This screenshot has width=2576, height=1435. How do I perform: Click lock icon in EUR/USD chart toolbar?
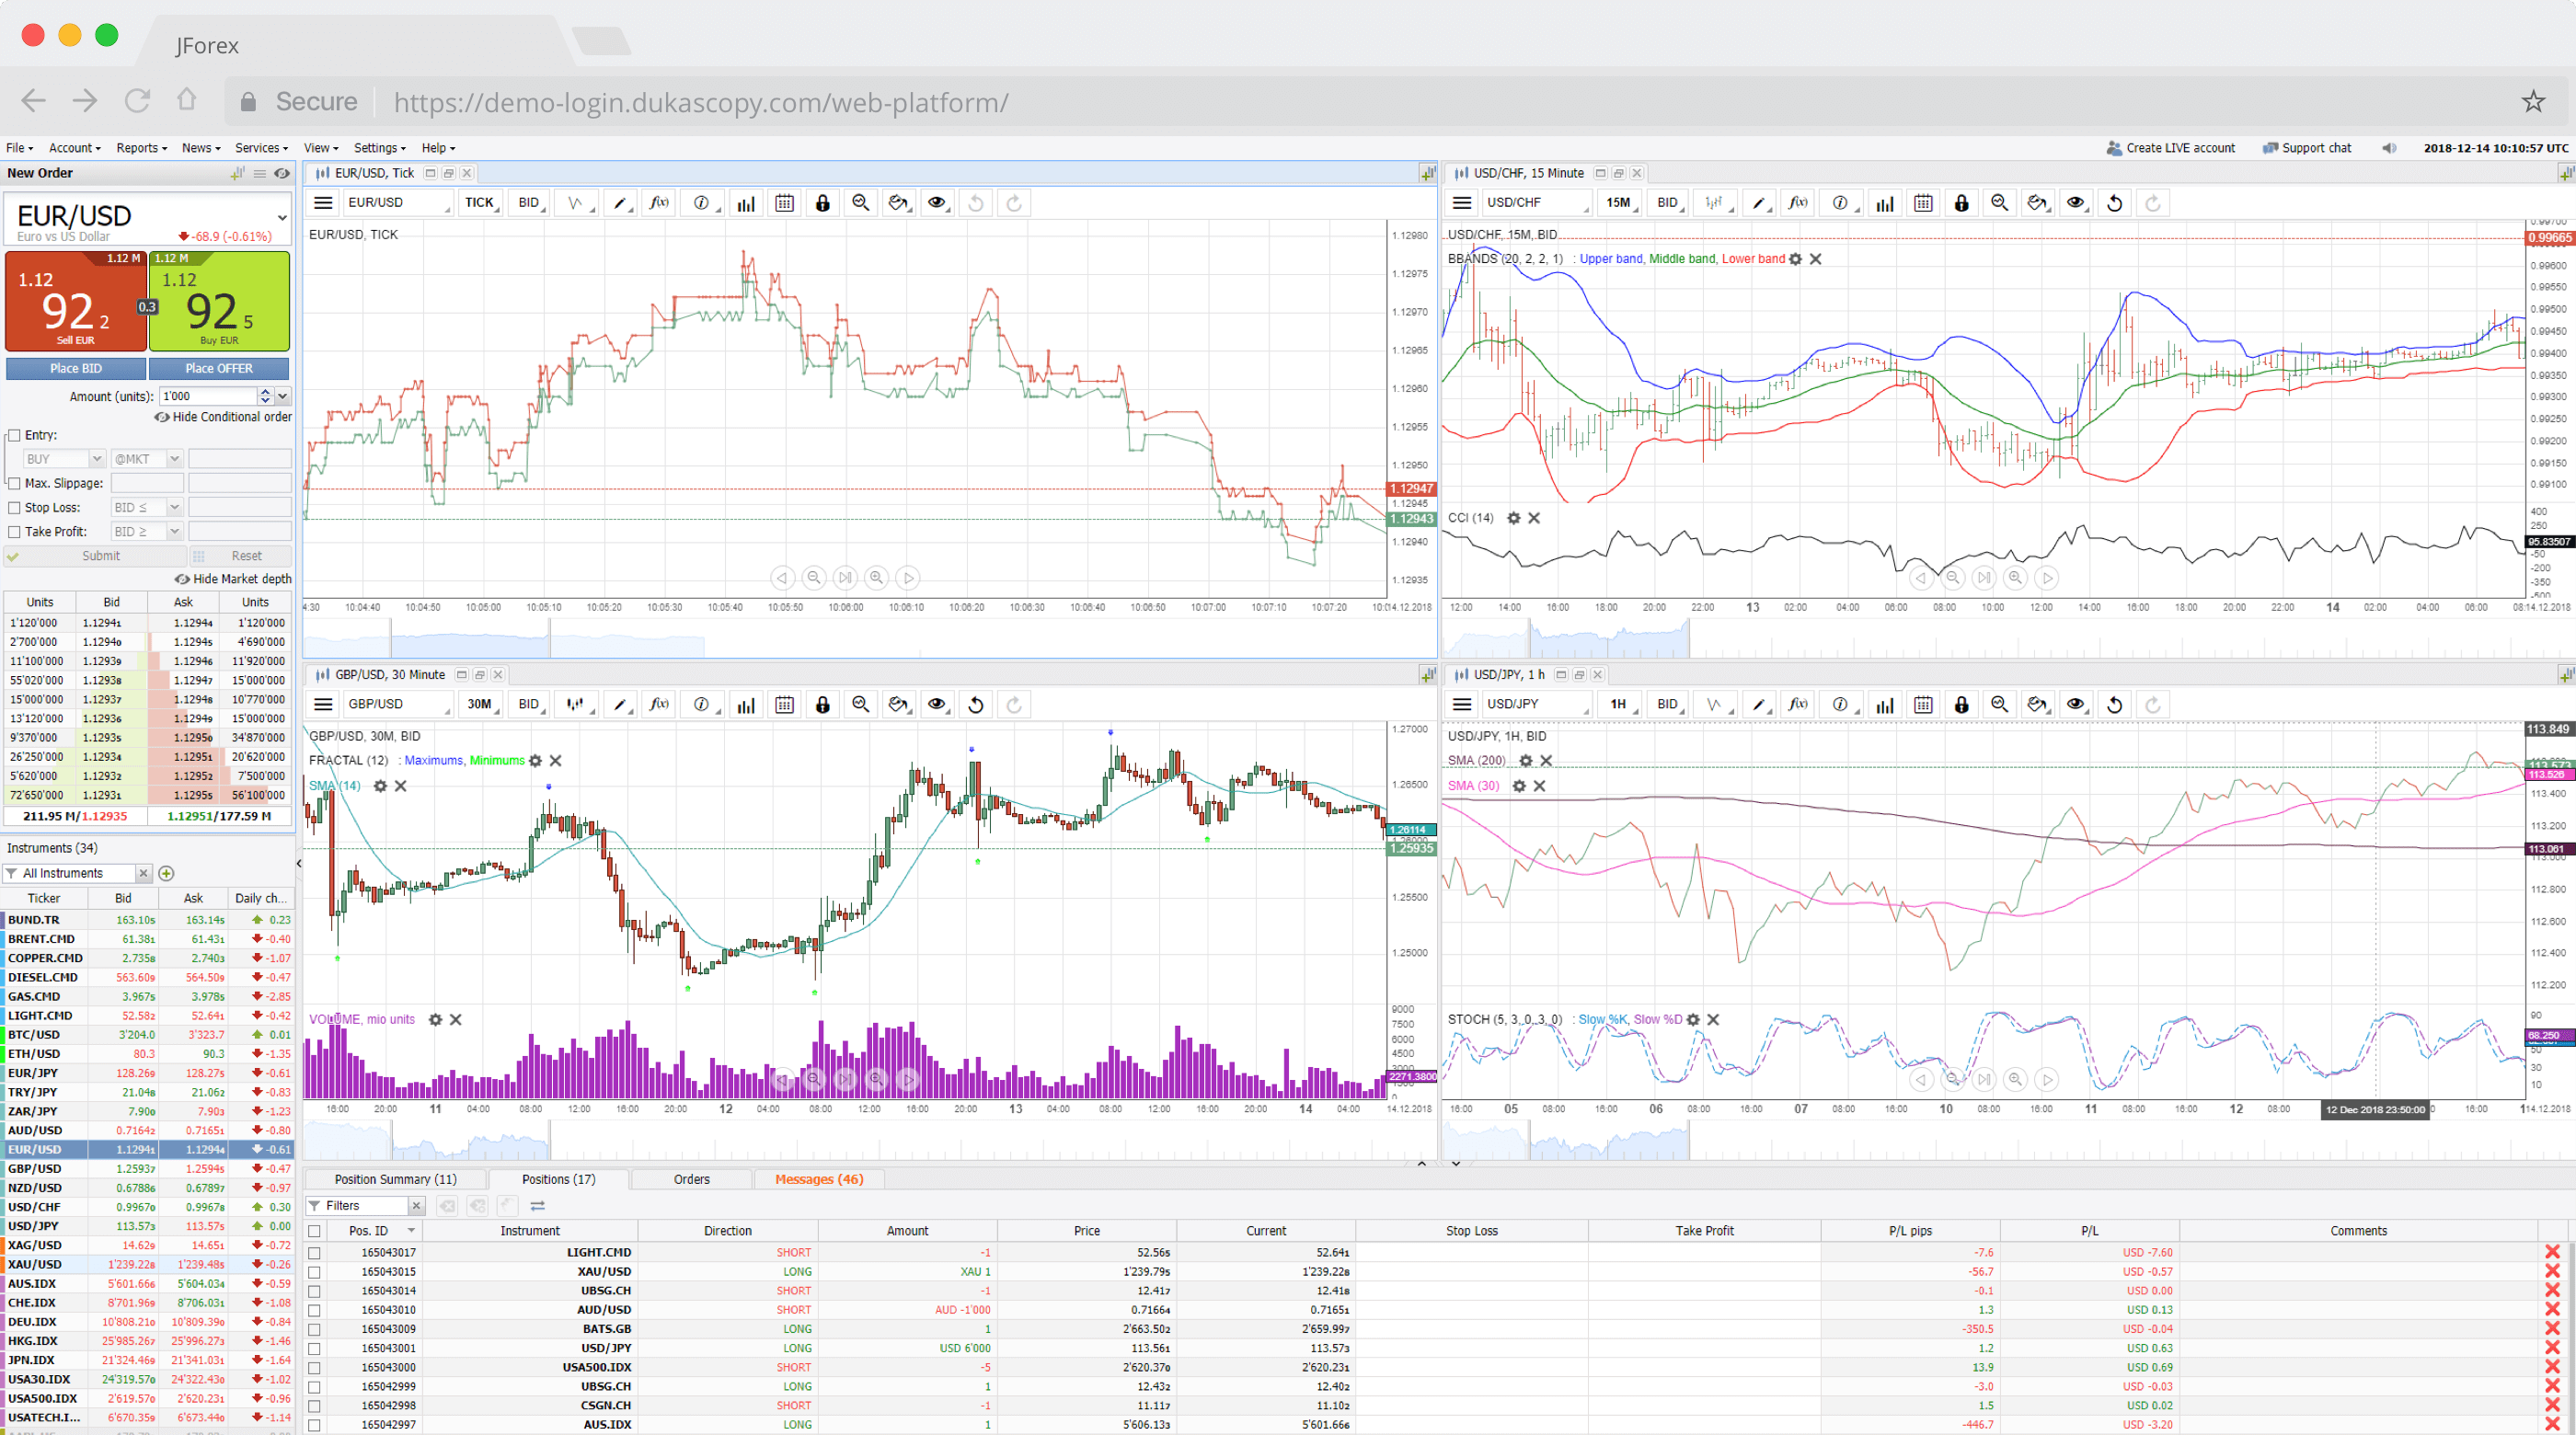coord(823,203)
